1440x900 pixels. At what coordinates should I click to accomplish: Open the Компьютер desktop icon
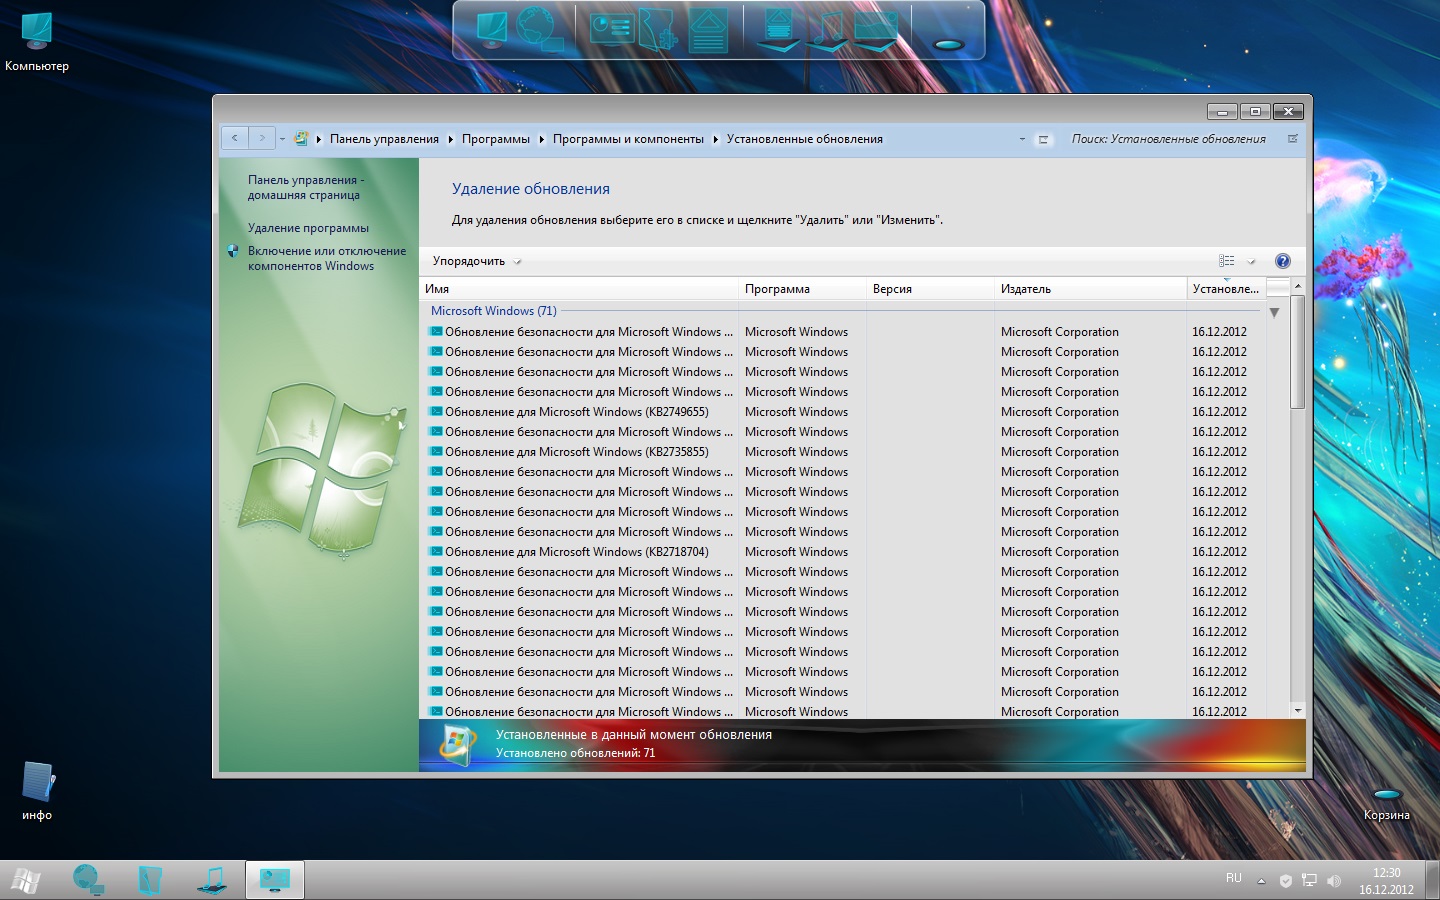[x=37, y=42]
